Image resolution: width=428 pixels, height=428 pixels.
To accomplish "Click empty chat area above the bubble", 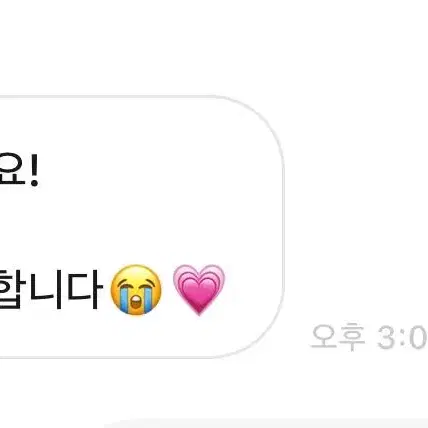I will (213, 47).
